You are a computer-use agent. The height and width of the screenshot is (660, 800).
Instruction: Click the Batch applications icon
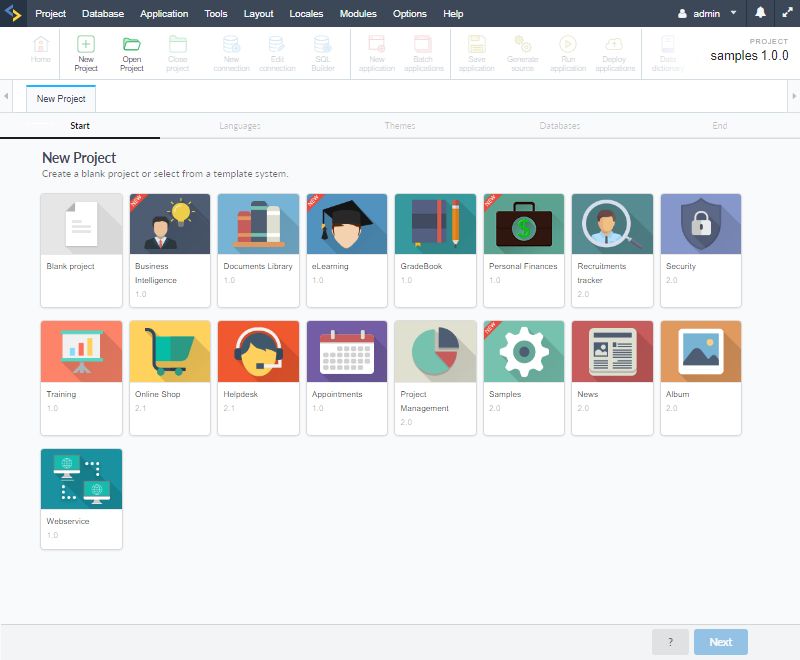click(x=423, y=52)
